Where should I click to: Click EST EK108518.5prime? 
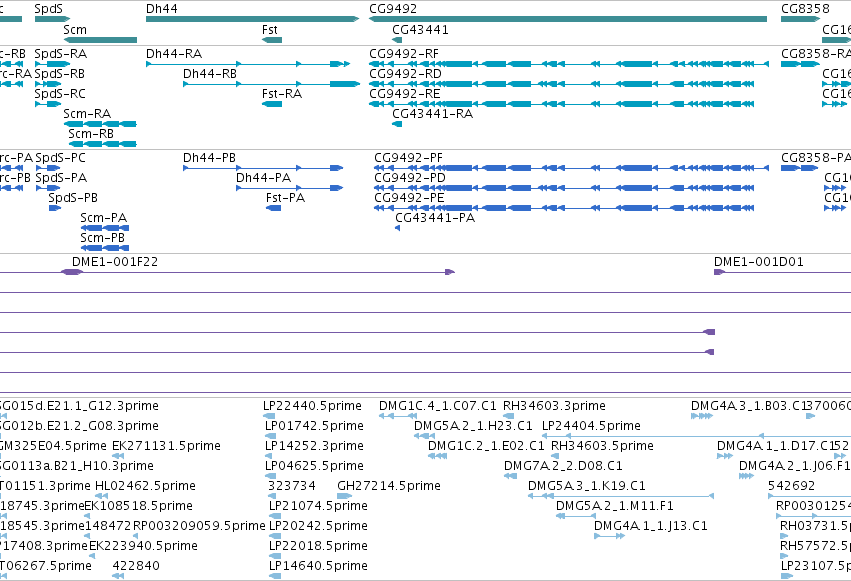pos(88,516)
